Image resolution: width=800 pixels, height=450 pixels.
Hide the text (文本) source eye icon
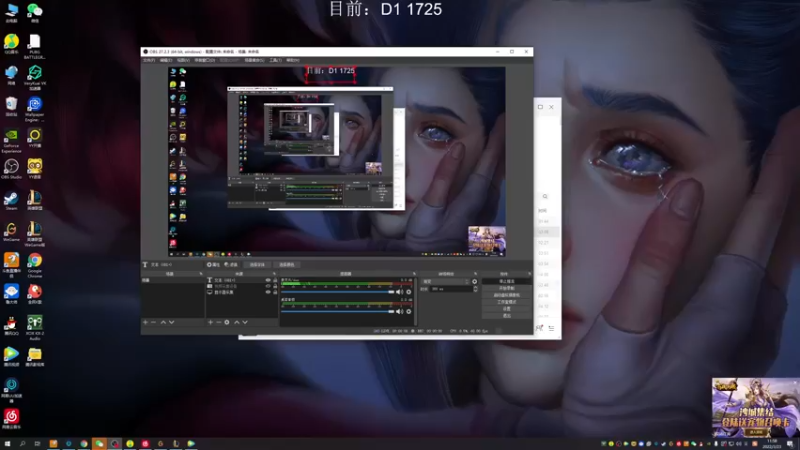coord(268,280)
